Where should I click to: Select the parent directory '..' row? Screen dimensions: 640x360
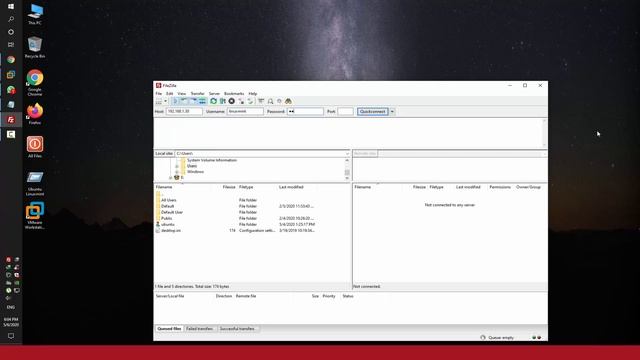tap(252, 194)
